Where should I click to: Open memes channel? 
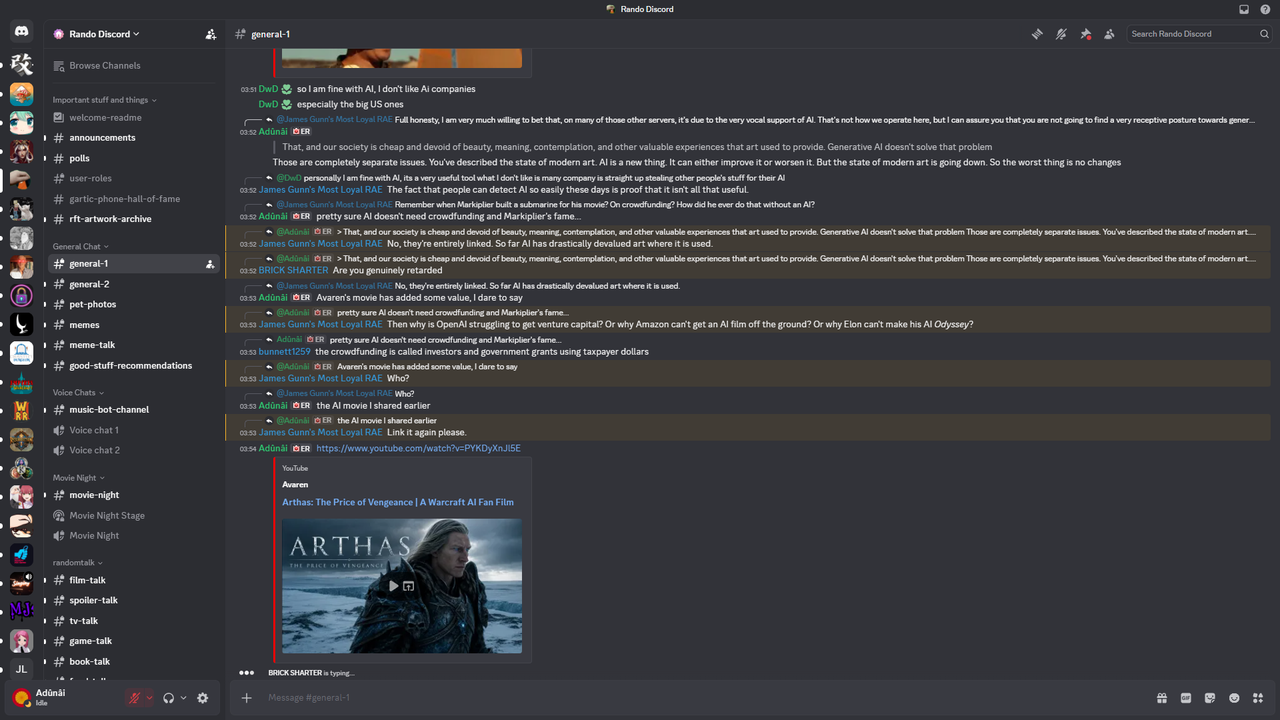point(133,325)
